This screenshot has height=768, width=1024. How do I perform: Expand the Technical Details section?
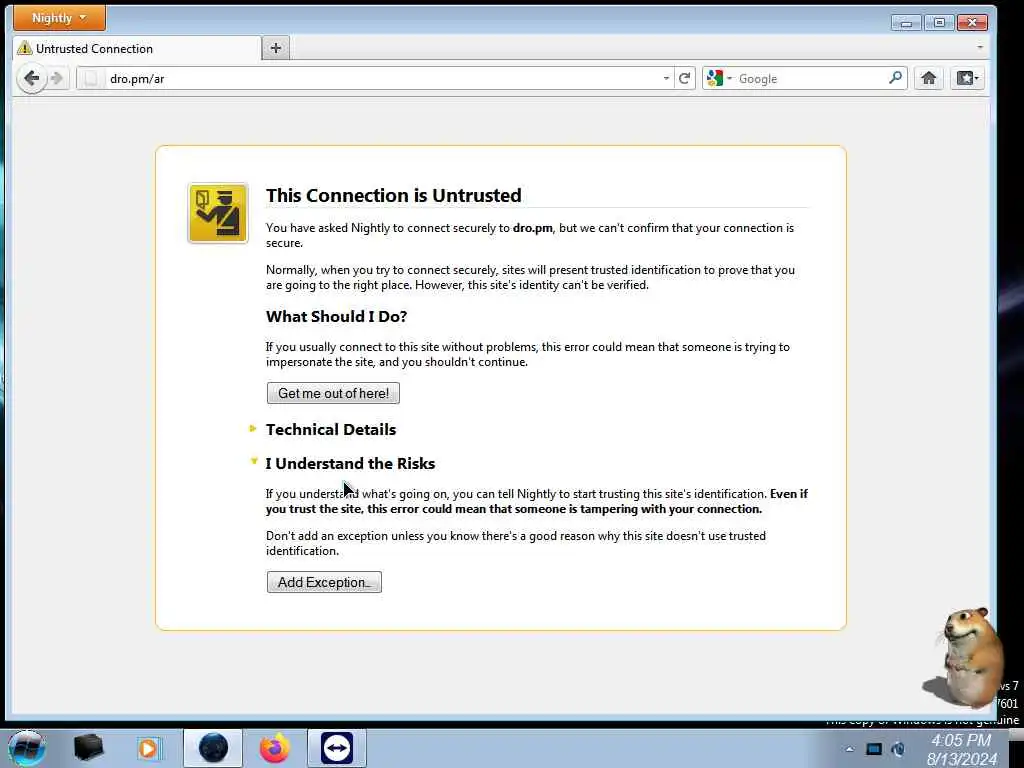[330, 429]
